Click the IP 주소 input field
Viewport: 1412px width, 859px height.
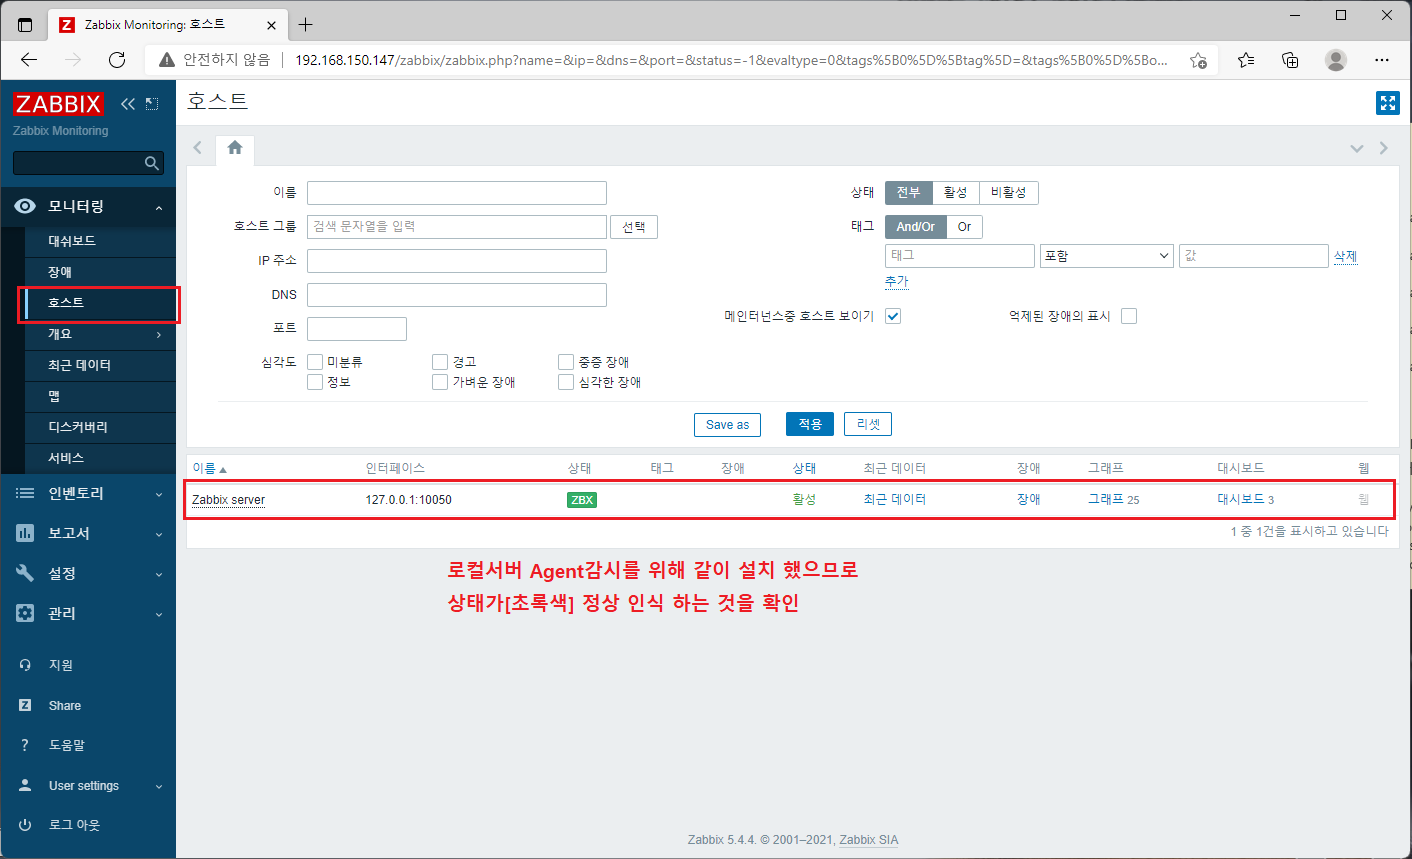pyautogui.click(x=457, y=261)
